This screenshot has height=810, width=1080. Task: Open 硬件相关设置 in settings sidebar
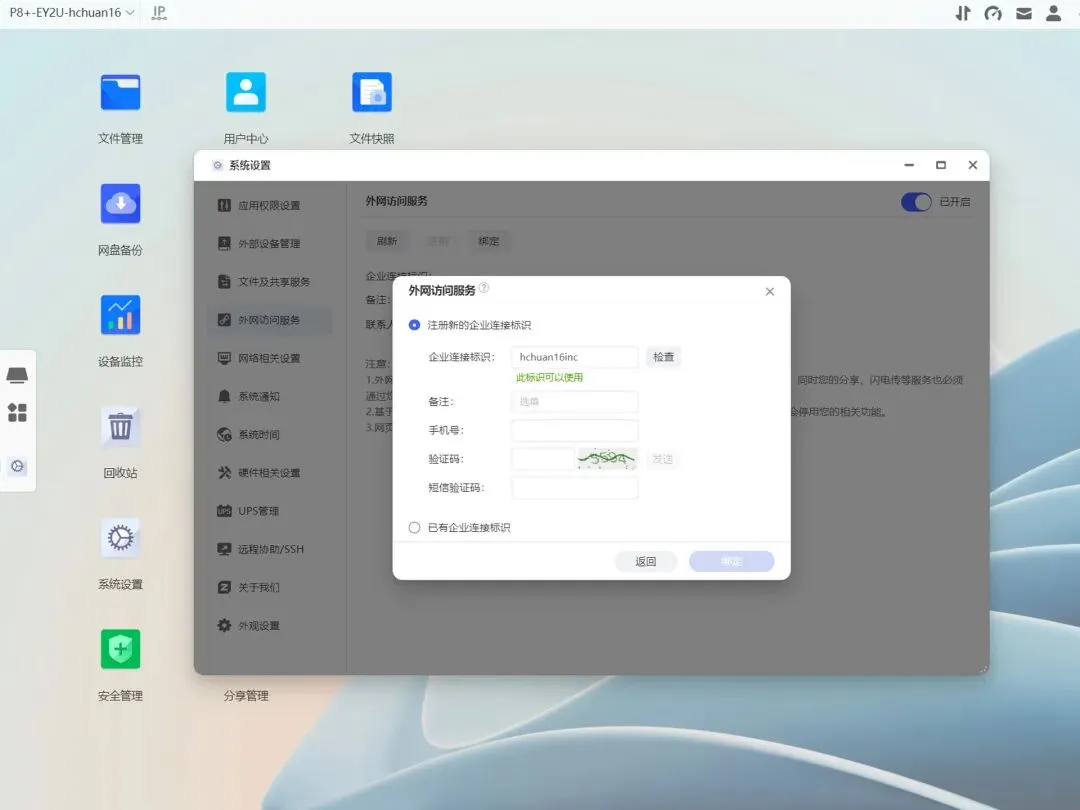coord(269,473)
